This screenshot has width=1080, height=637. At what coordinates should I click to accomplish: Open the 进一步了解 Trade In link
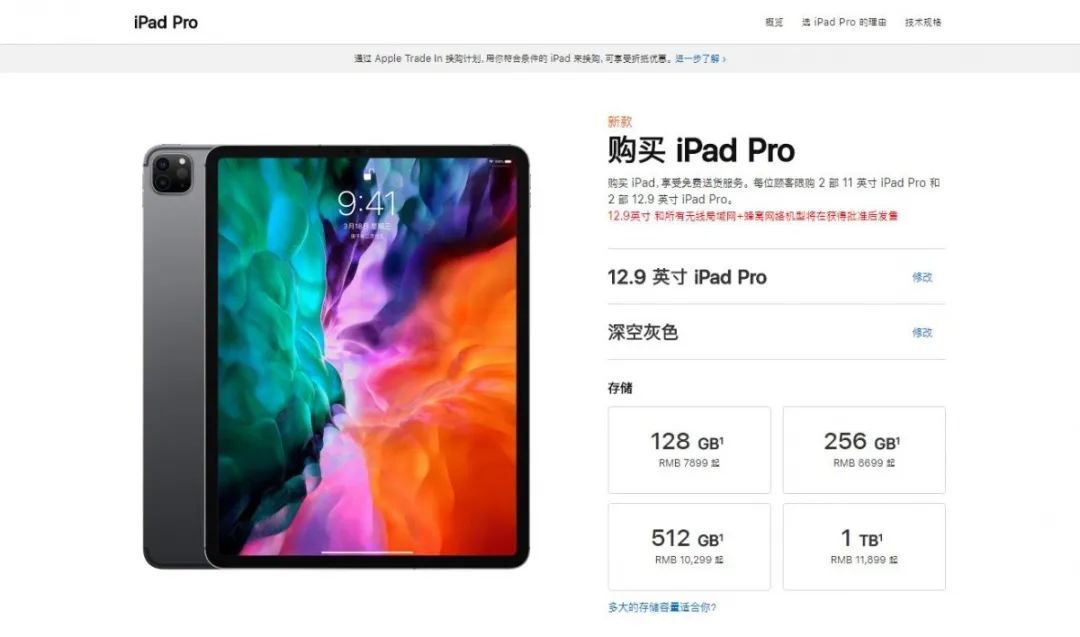click(x=700, y=59)
